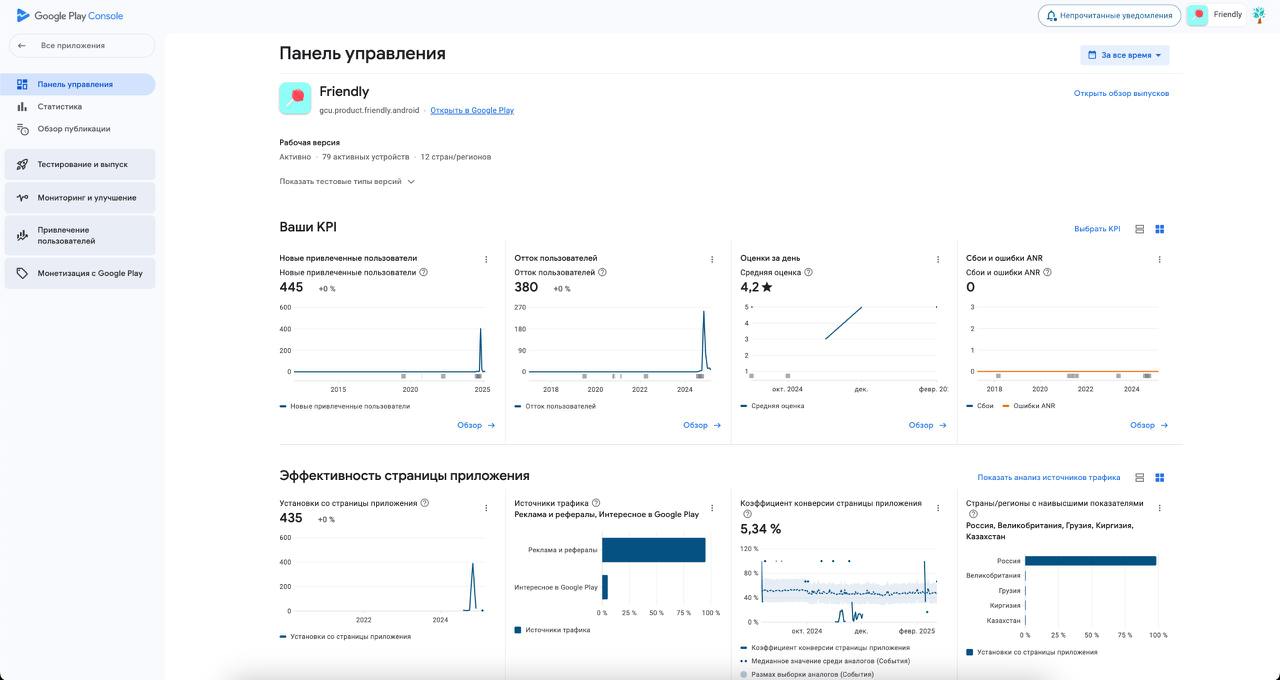This screenshot has width=1280, height=680.
Task: Switch Ваши KPI section to list view
Action: click(x=1139, y=228)
